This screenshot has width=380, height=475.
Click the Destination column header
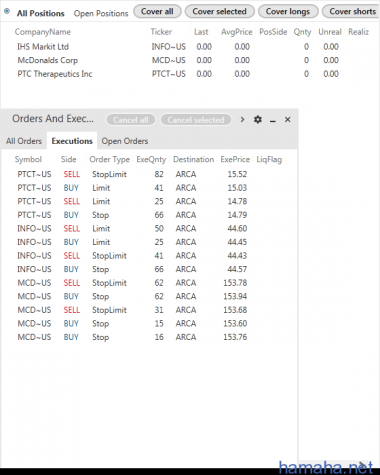tap(194, 159)
